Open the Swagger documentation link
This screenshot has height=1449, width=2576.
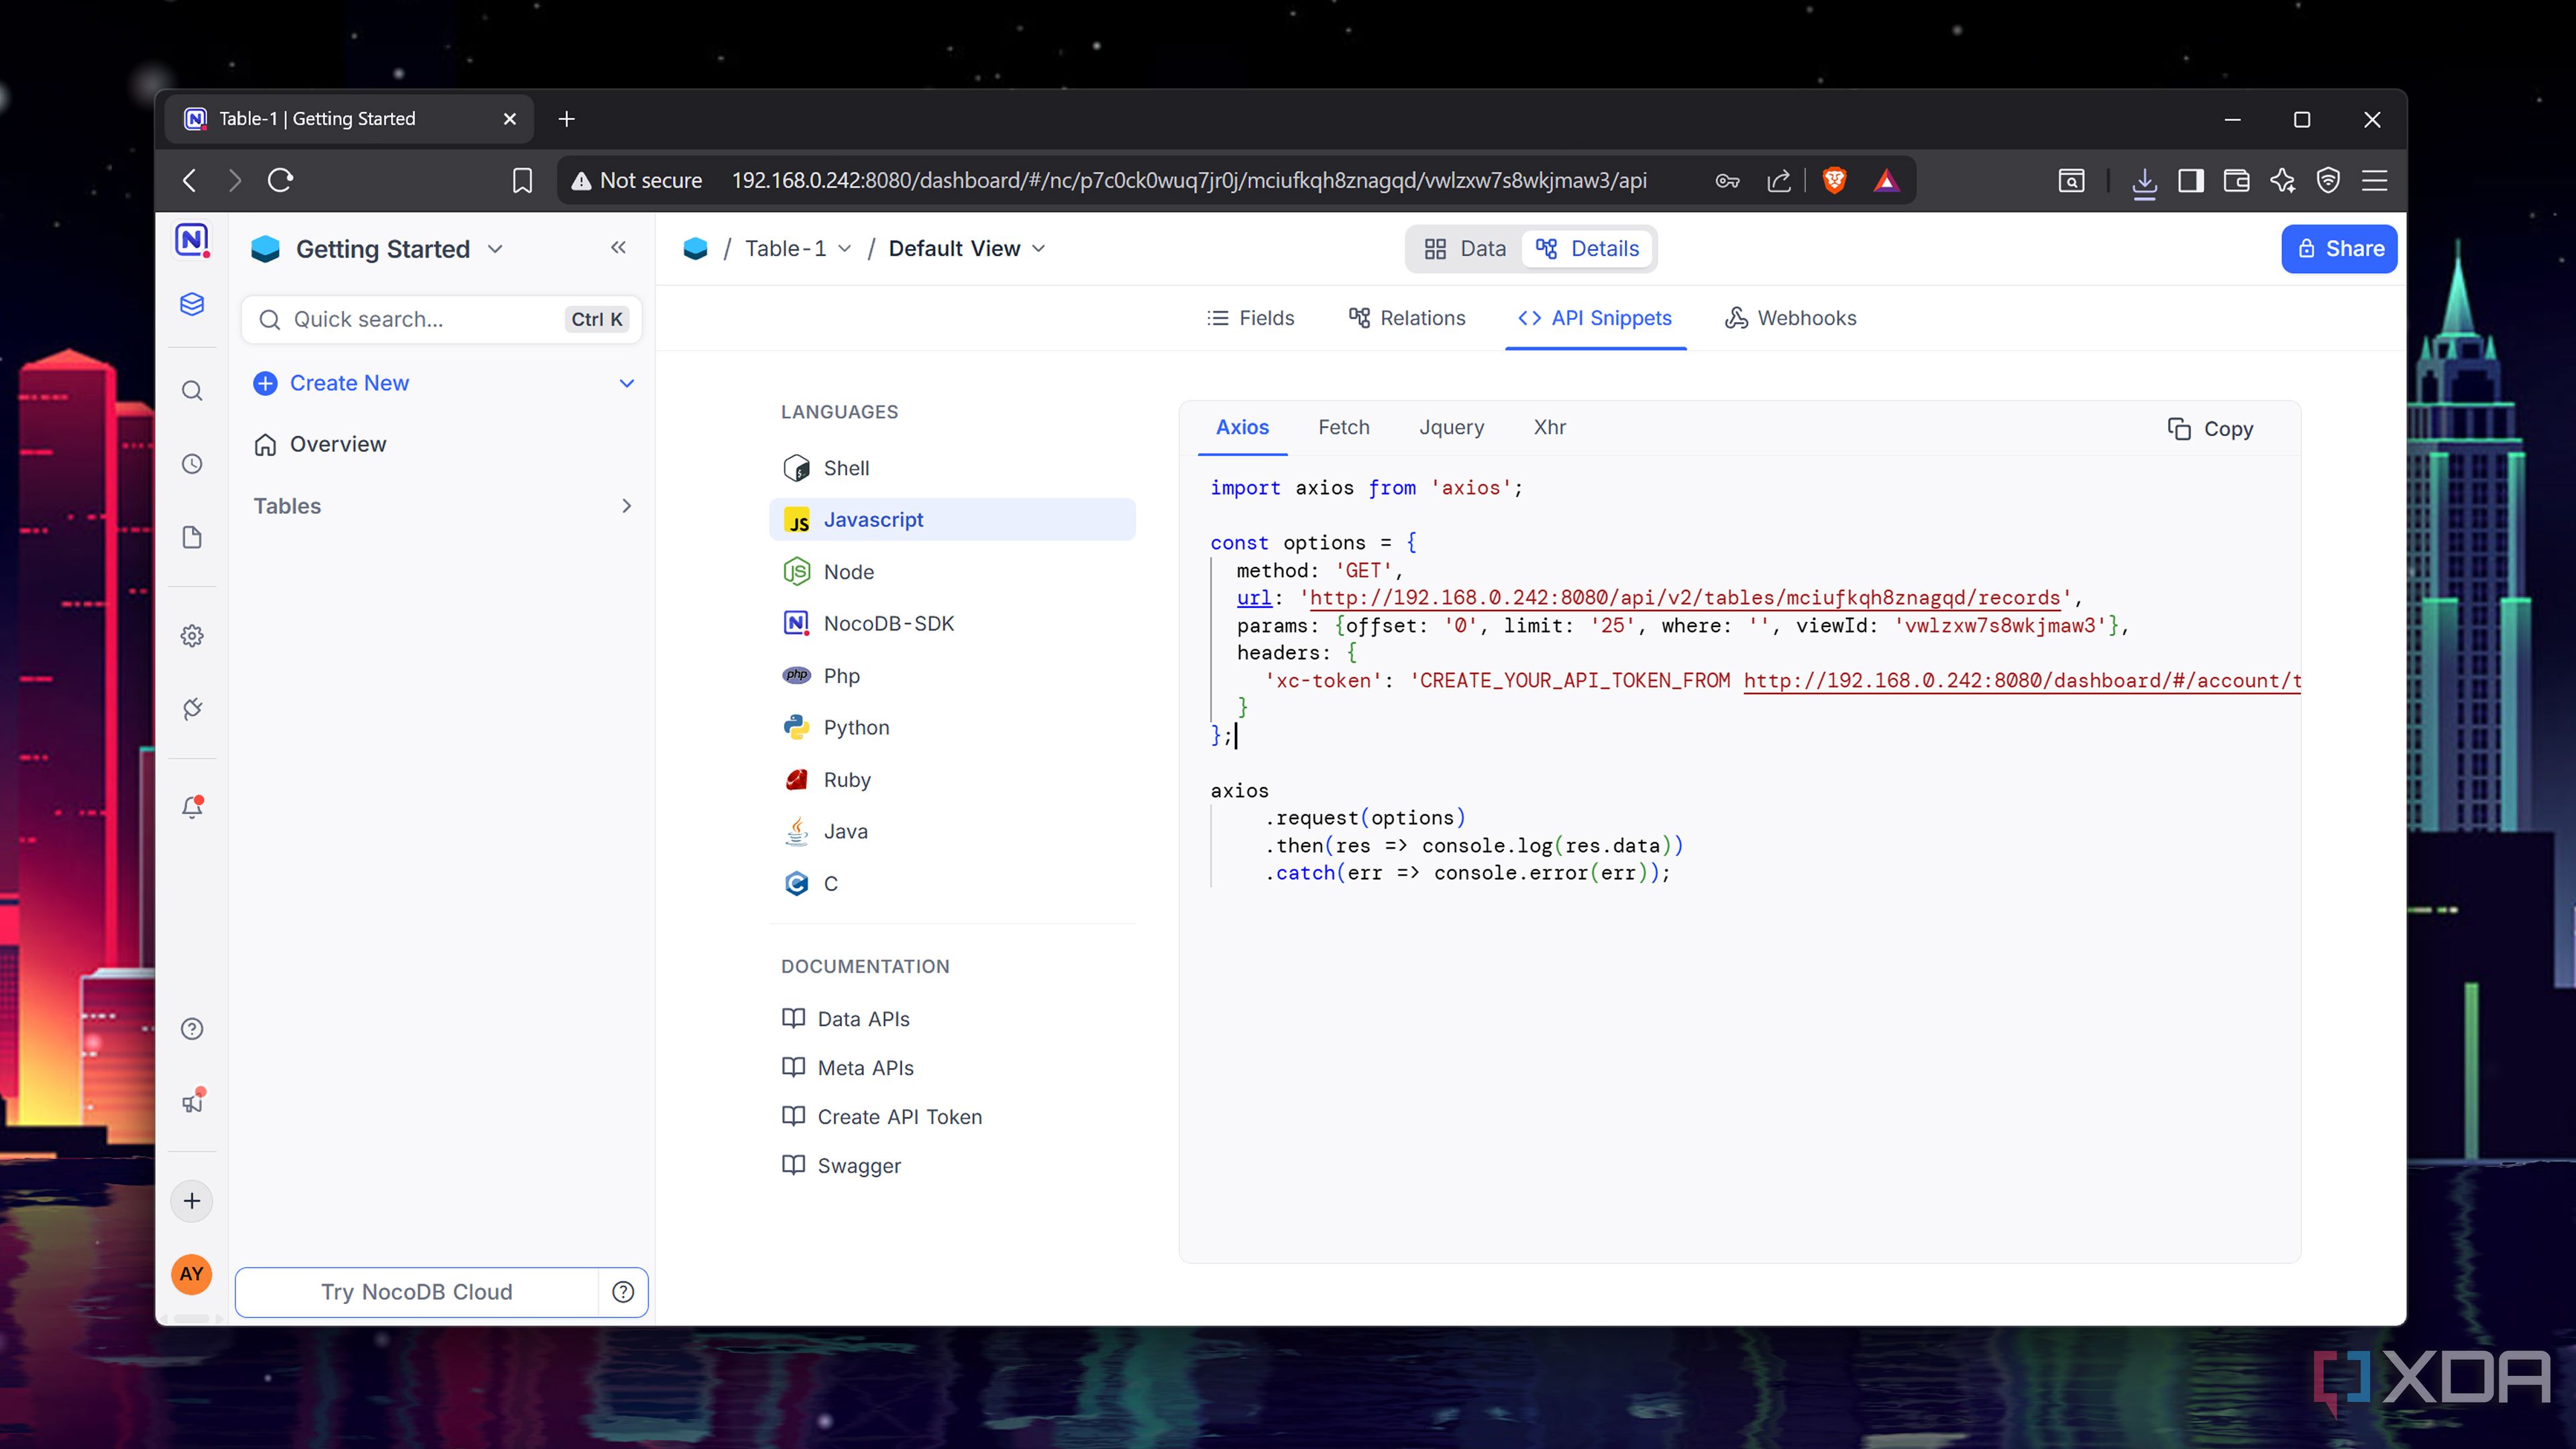click(841, 1165)
